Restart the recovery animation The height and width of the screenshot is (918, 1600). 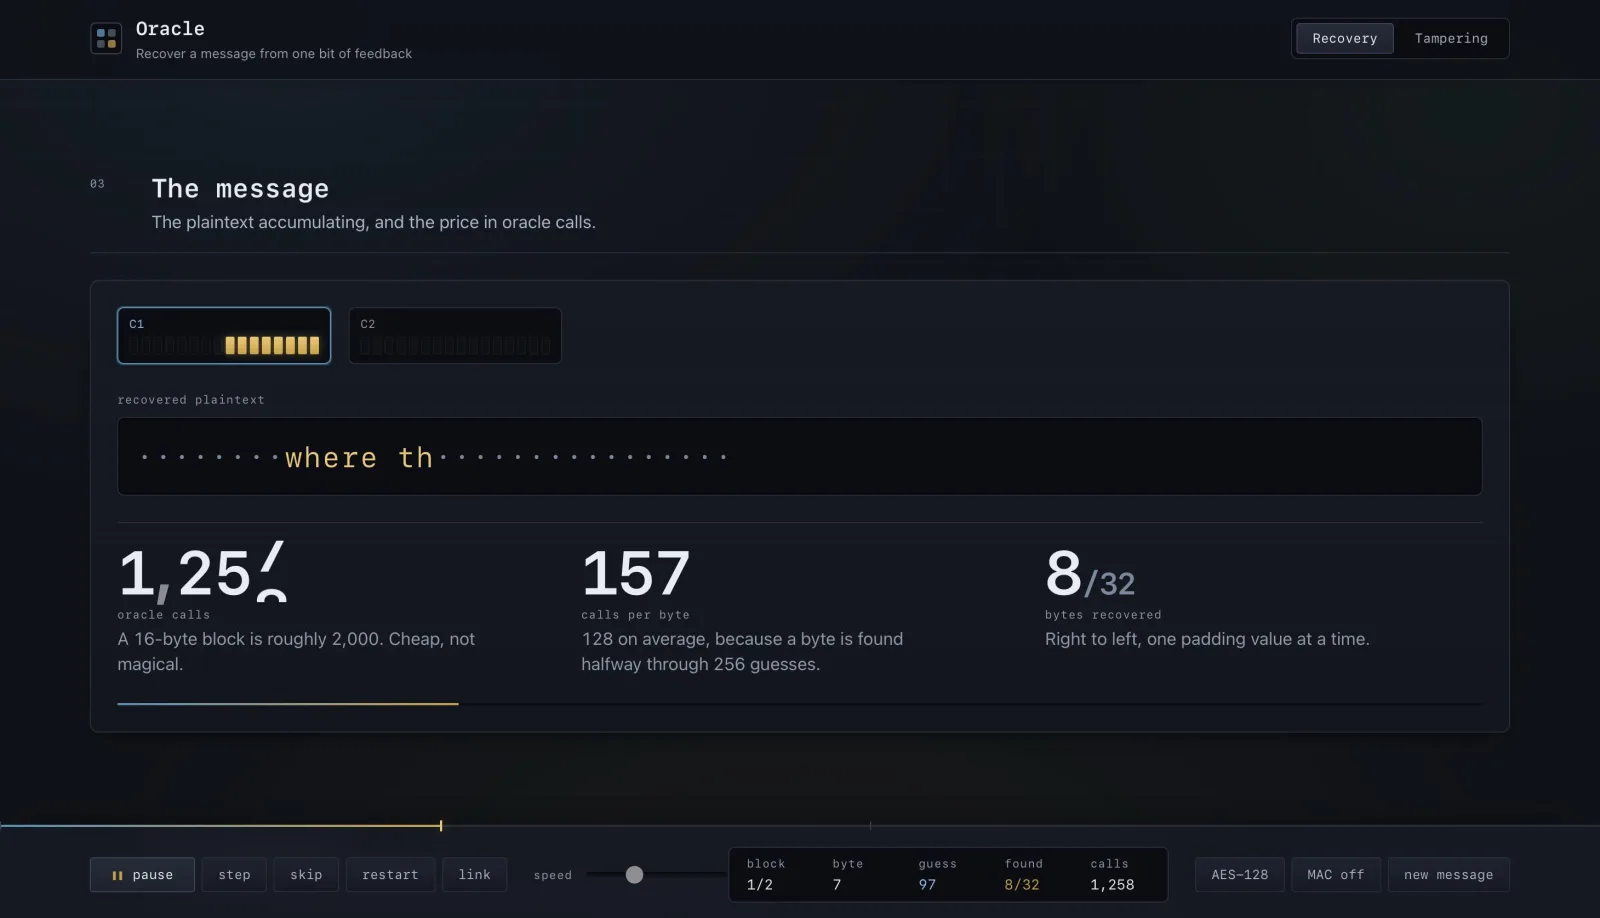[x=390, y=875]
